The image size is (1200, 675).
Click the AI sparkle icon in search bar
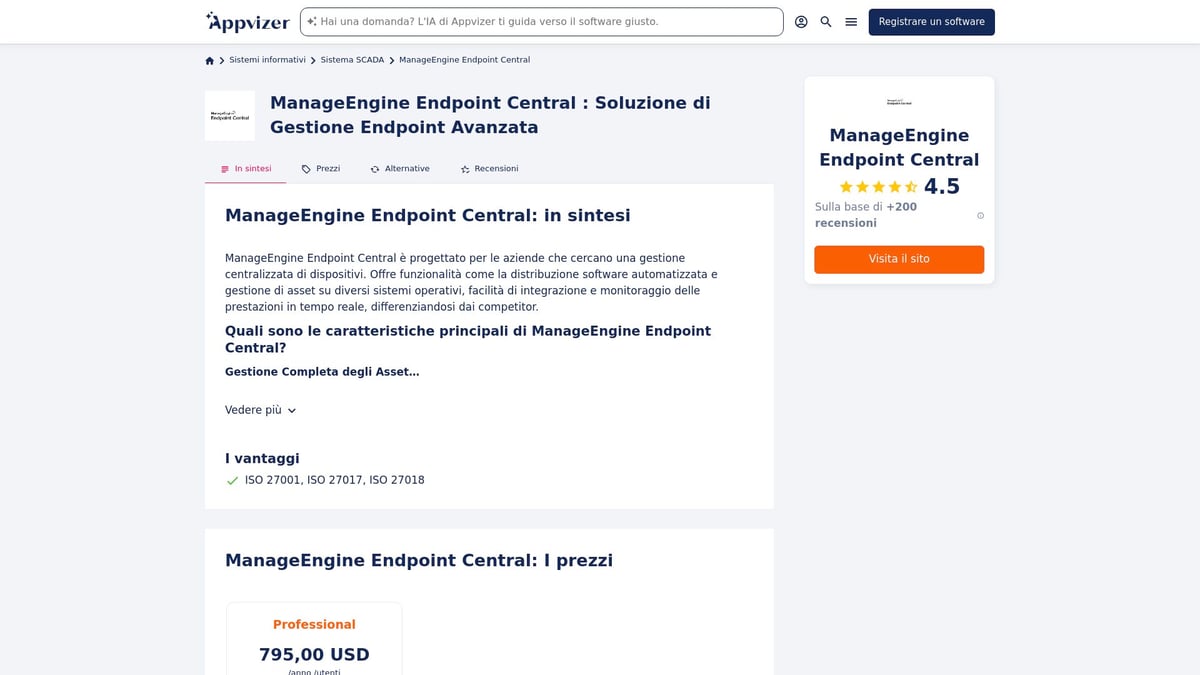point(311,20)
